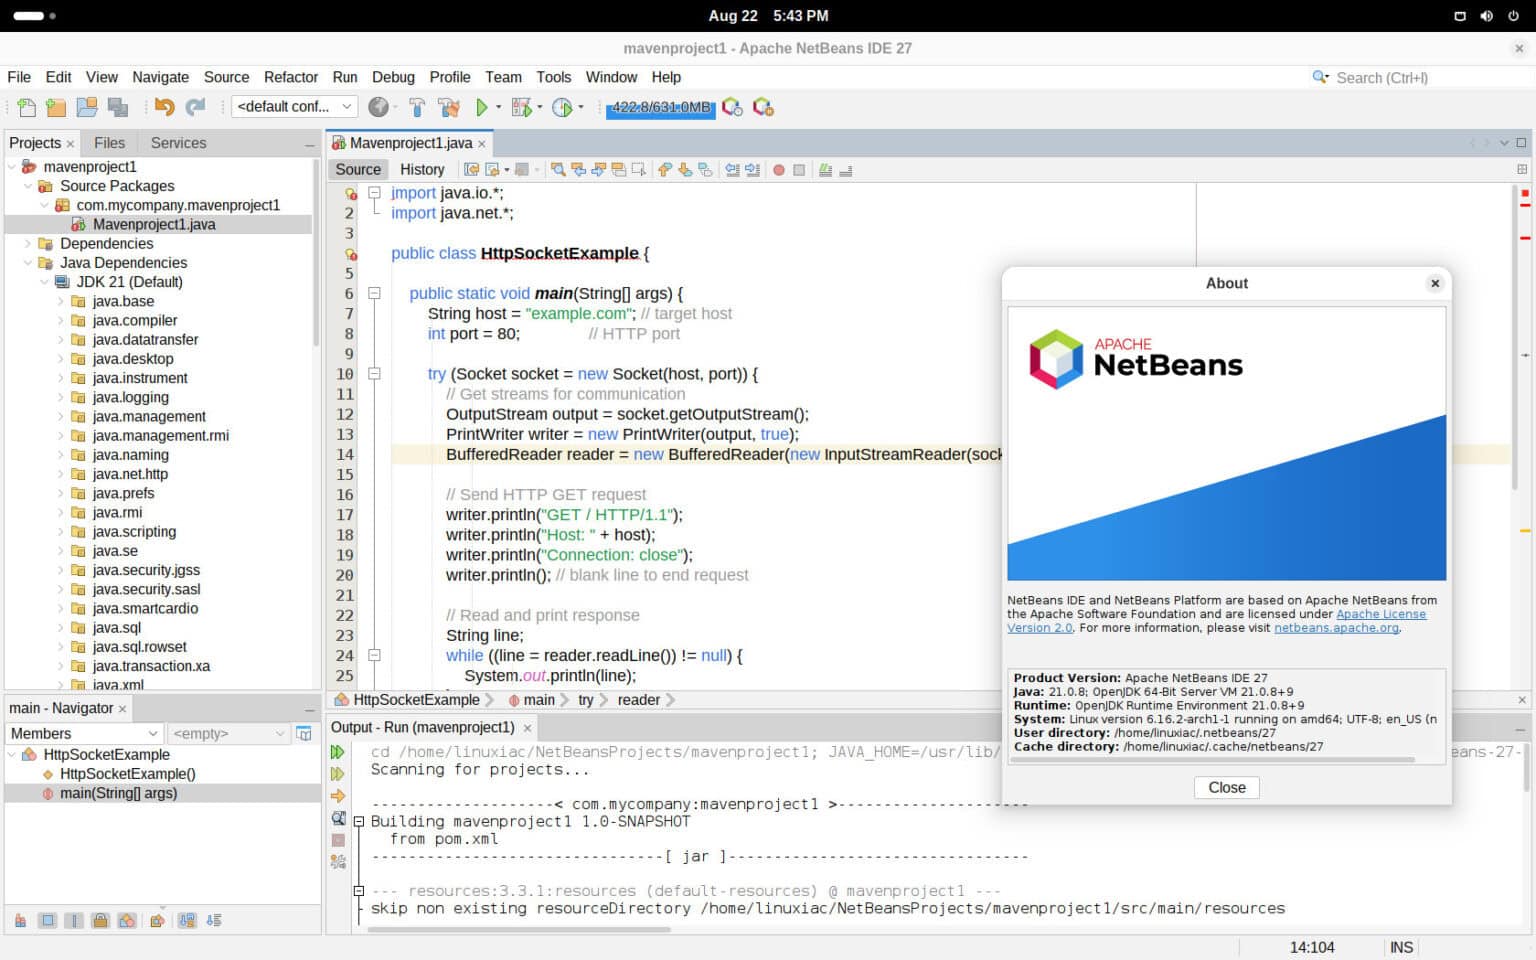Run the project with the green Run icon

[483, 107]
